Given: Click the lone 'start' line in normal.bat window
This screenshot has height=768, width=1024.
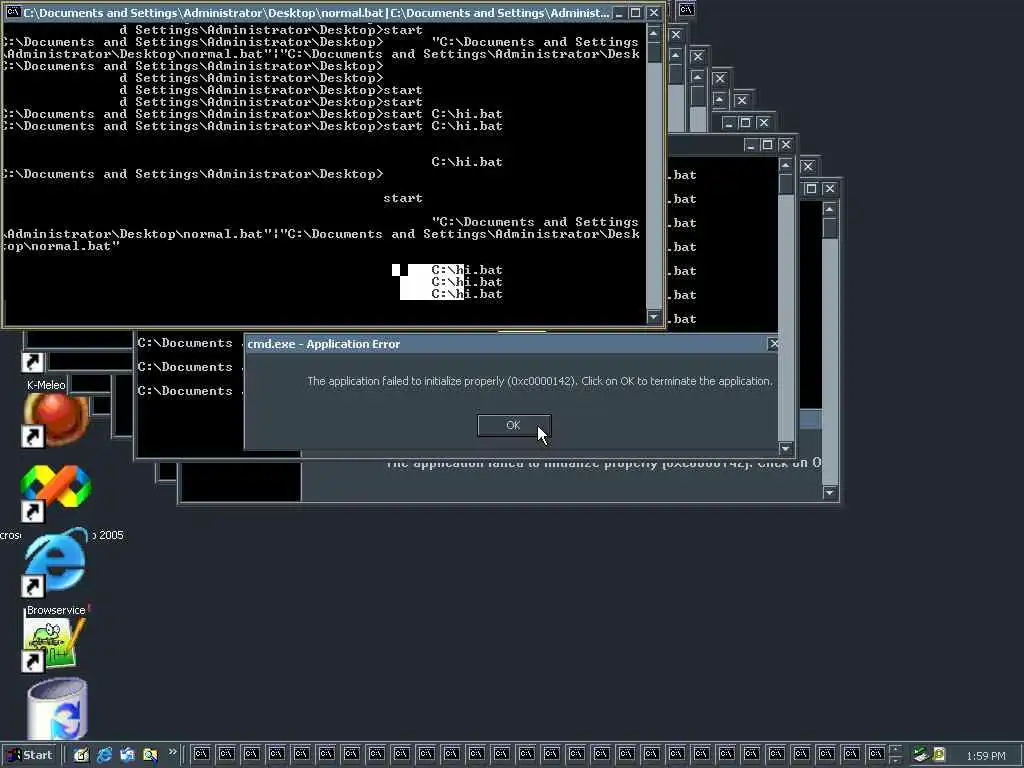Looking at the screenshot, I should click(x=402, y=198).
